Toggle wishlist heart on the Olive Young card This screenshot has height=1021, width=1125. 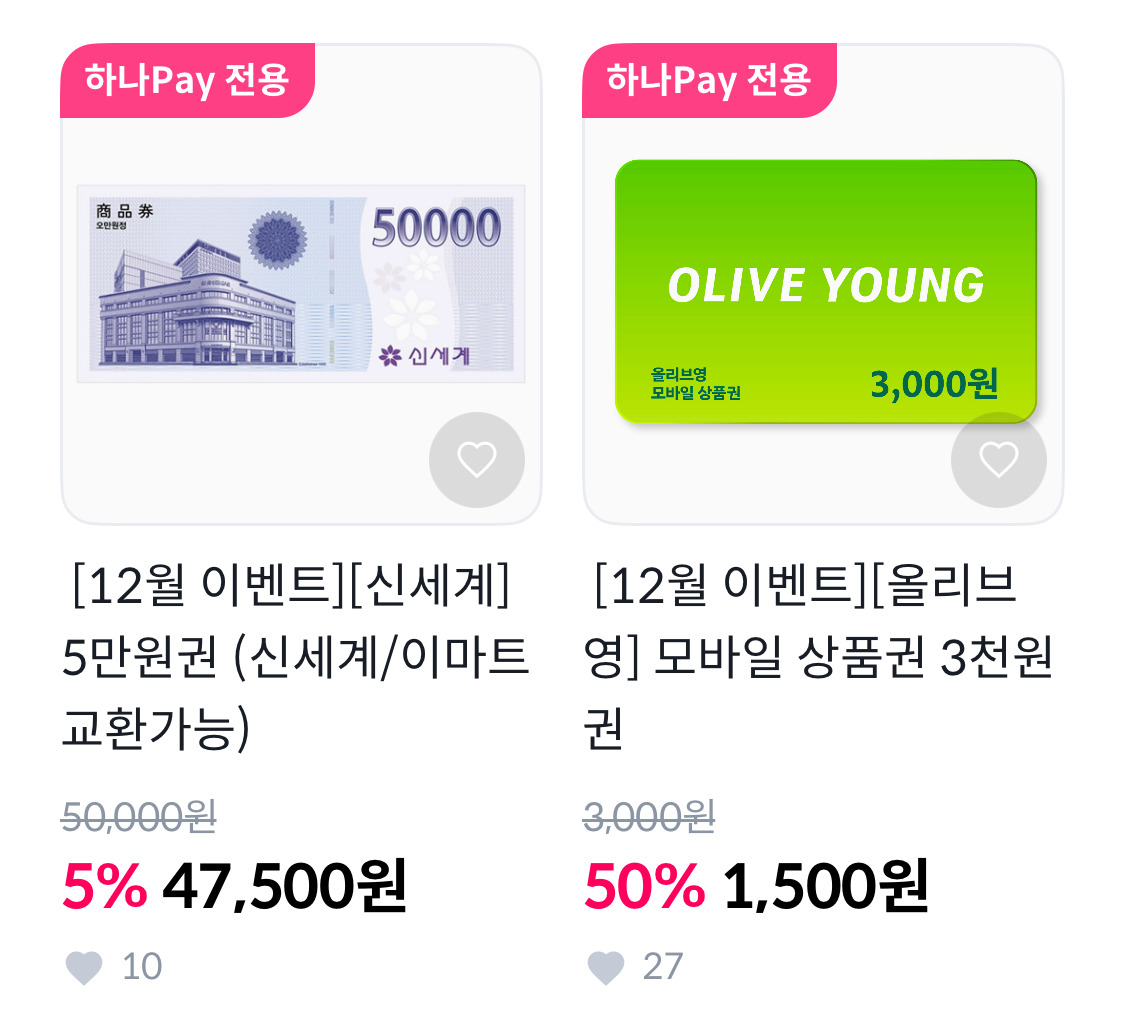(x=998, y=460)
